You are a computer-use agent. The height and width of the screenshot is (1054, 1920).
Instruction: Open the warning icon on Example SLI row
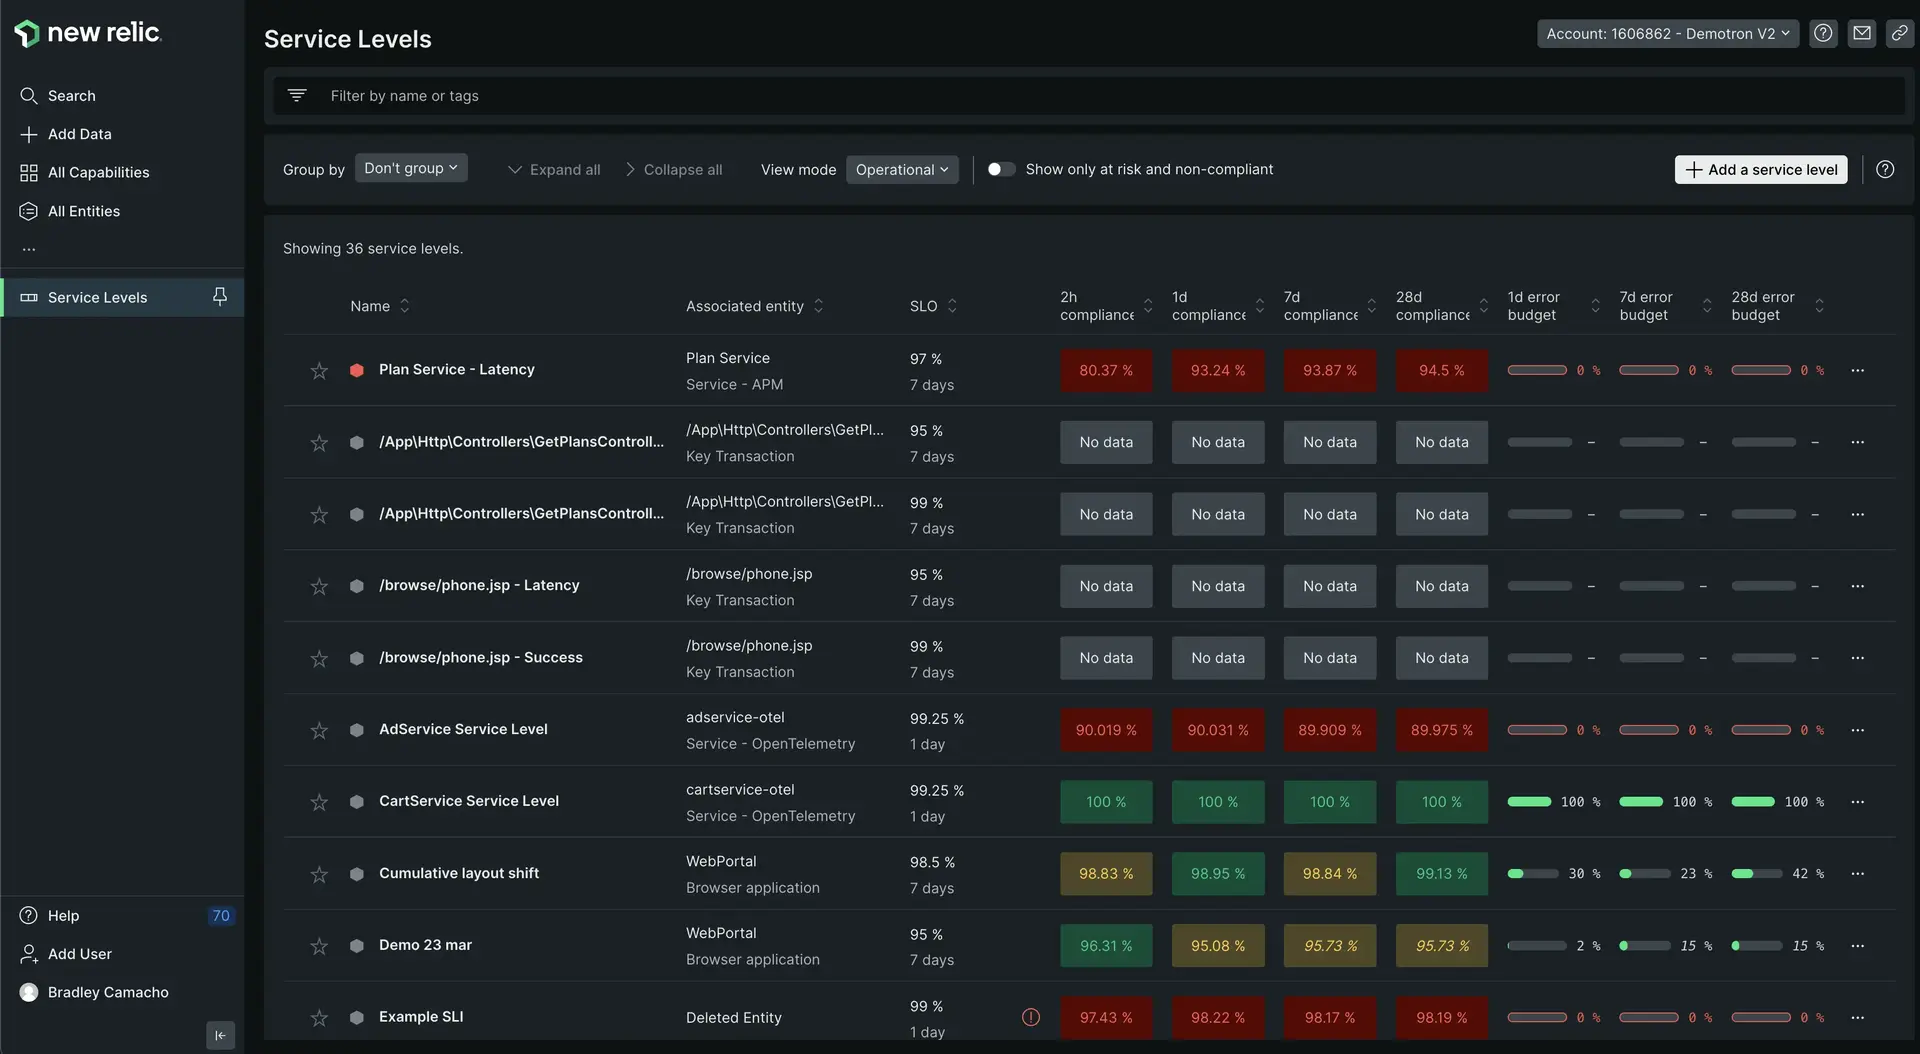1031,1017
